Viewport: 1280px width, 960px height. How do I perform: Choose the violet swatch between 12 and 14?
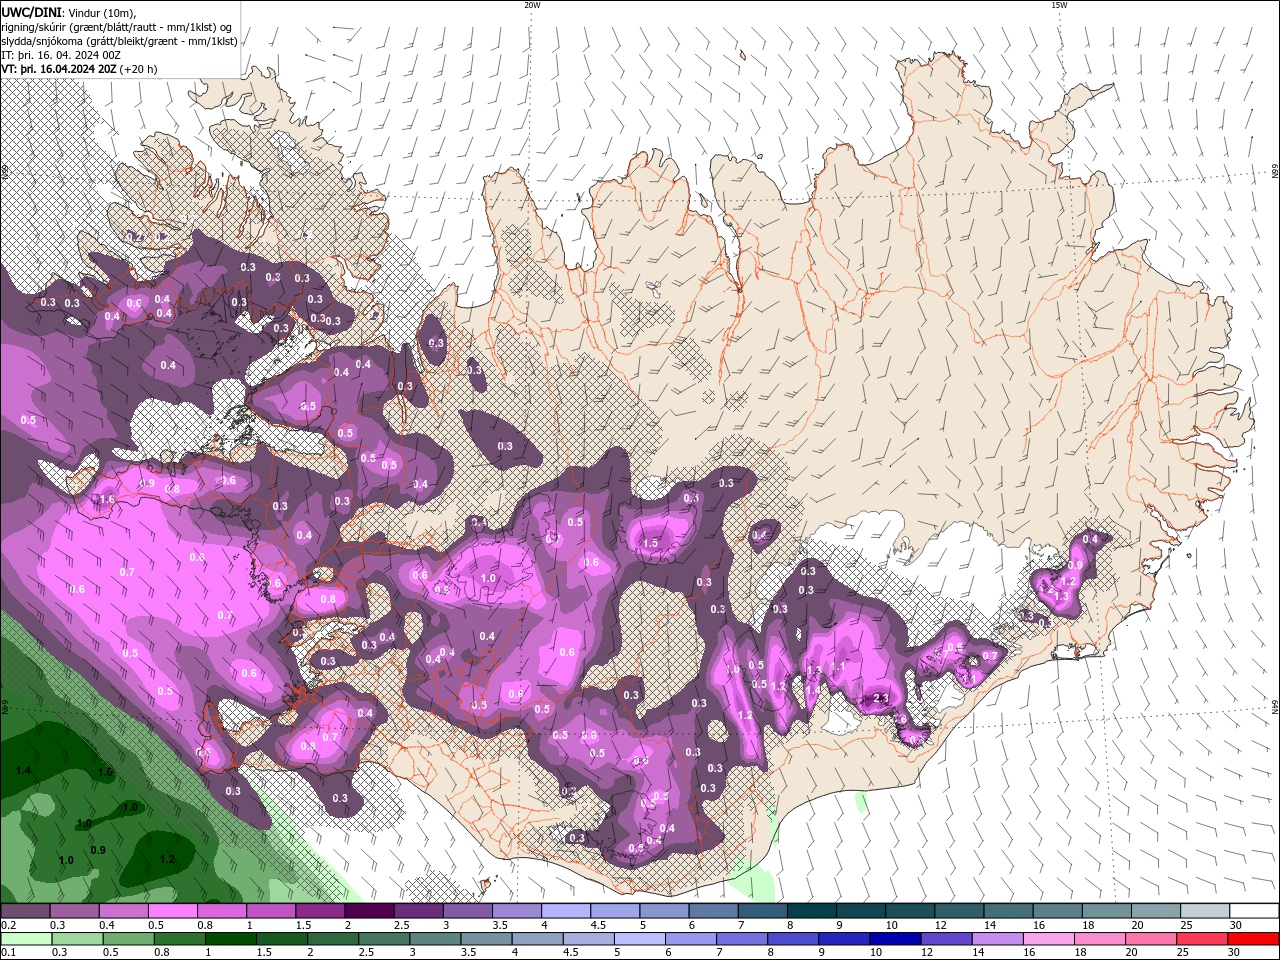(x=946, y=939)
